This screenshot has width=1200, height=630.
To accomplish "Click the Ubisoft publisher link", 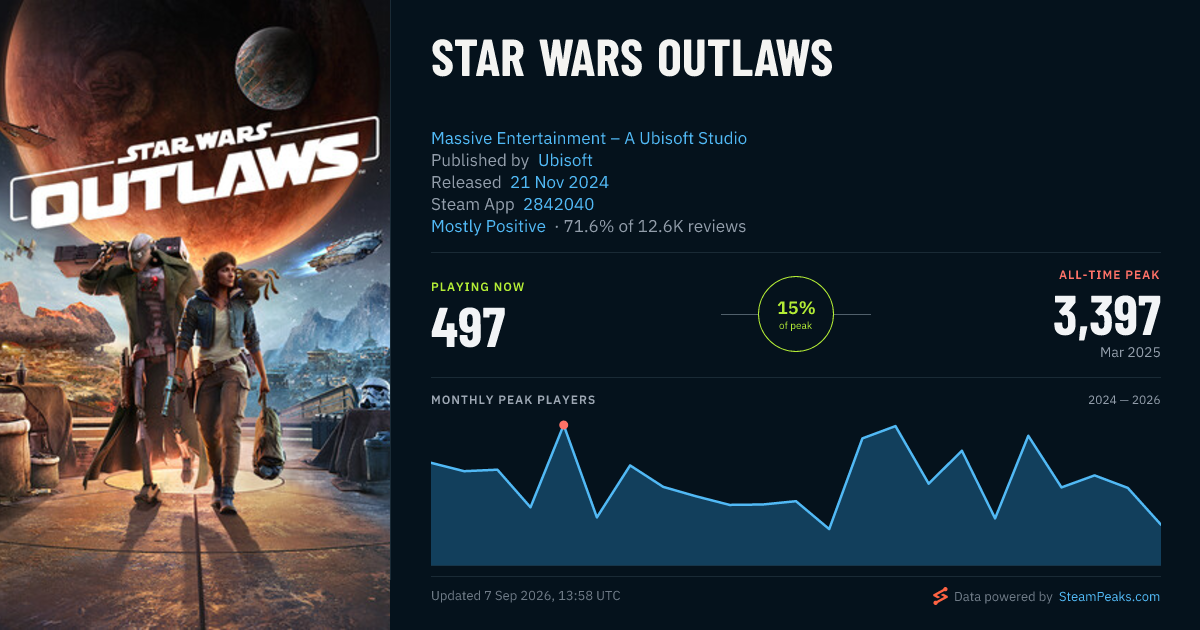I will [x=565, y=160].
